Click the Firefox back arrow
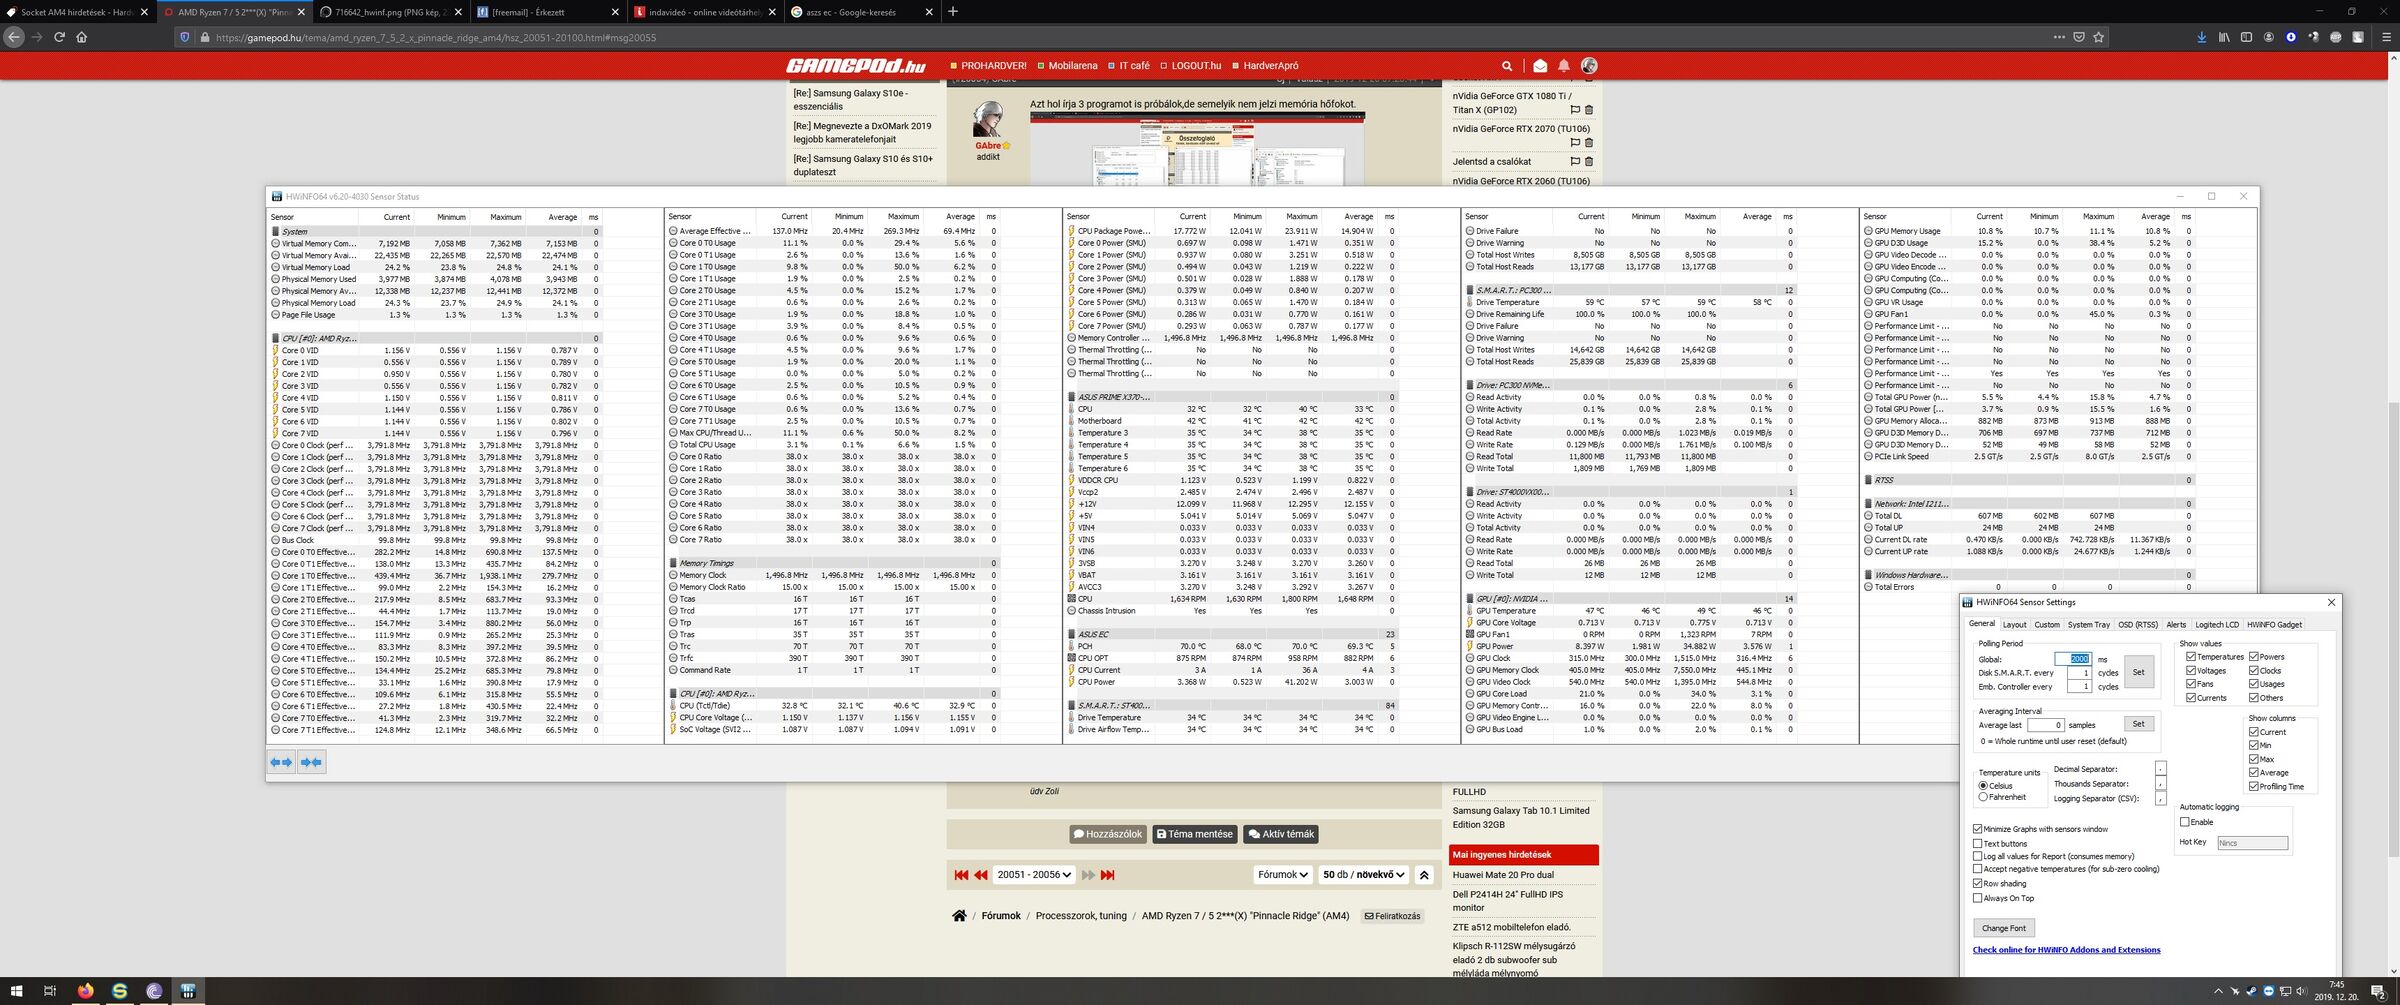2400x1005 pixels. (14, 37)
